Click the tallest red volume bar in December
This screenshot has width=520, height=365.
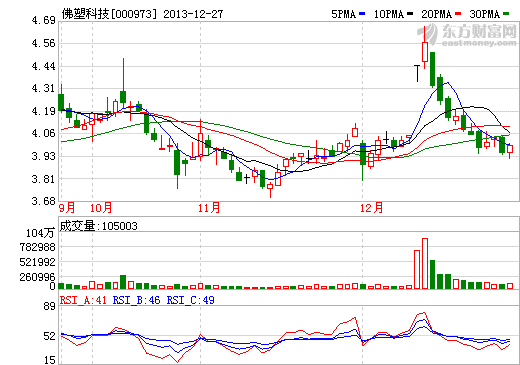point(425,263)
